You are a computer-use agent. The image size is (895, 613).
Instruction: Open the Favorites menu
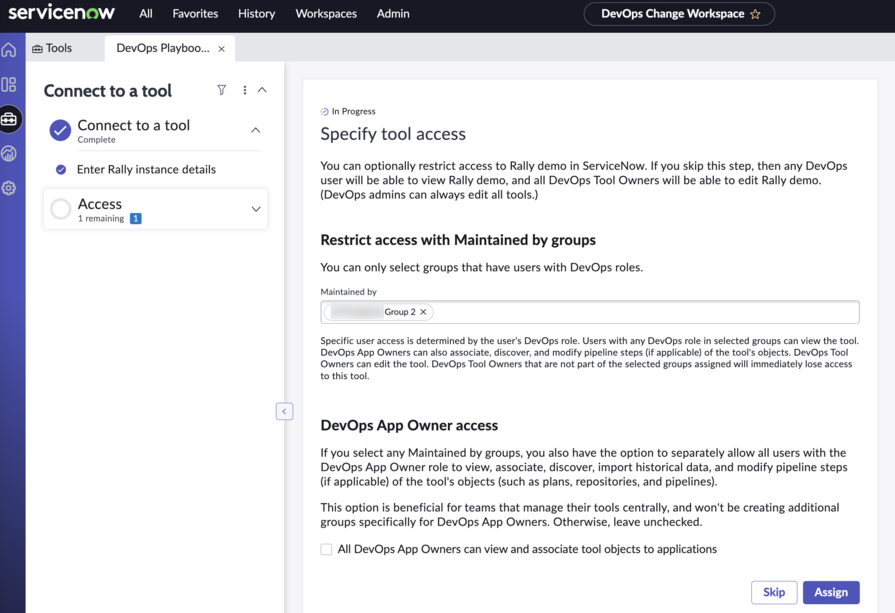[195, 14]
